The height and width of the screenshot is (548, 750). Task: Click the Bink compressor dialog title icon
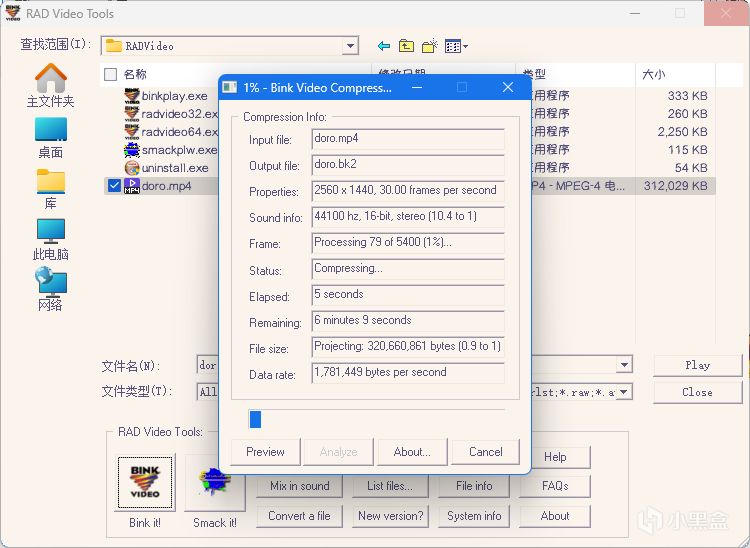230,88
